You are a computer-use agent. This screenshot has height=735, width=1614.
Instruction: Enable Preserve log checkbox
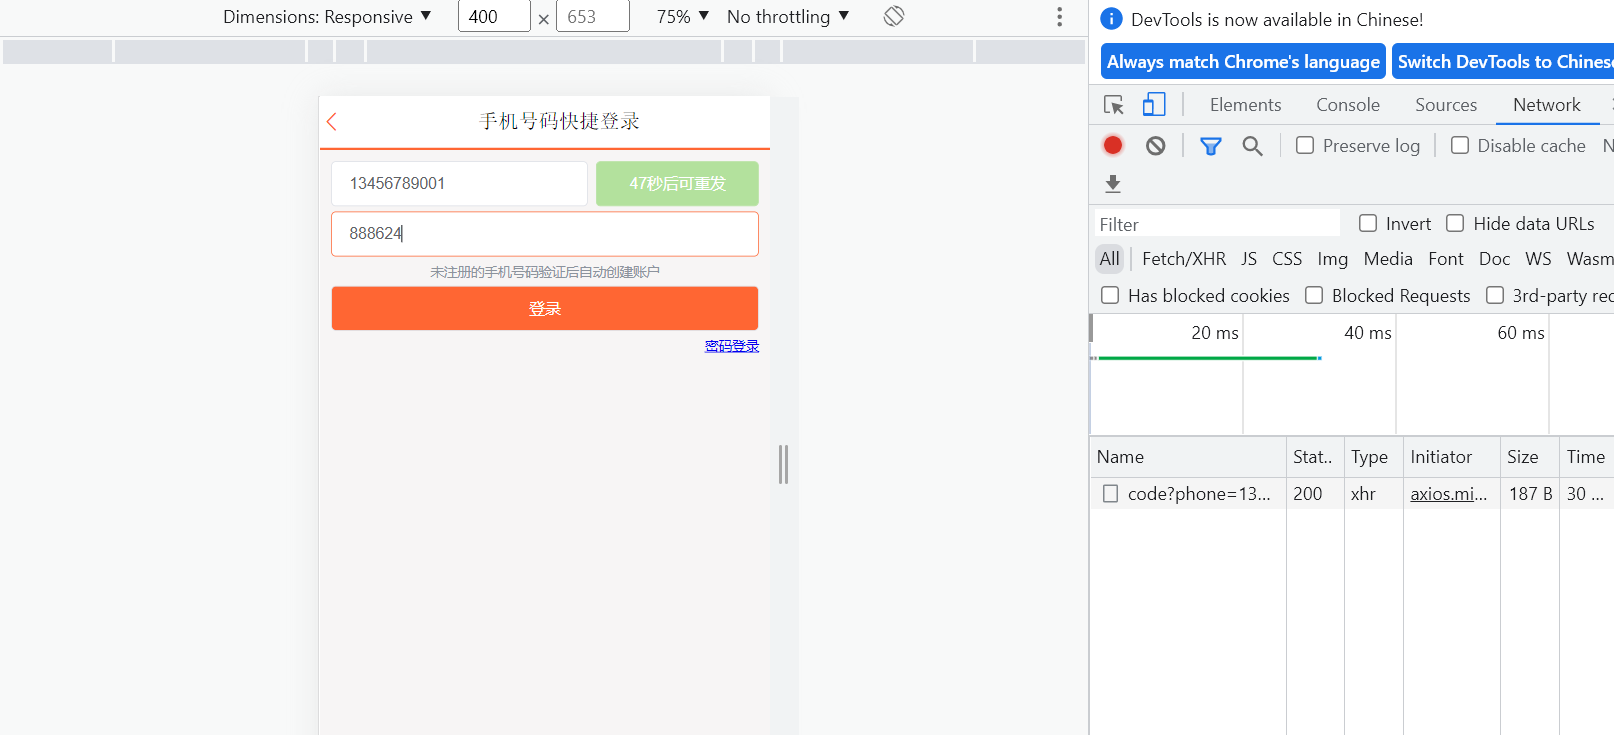coord(1305,146)
